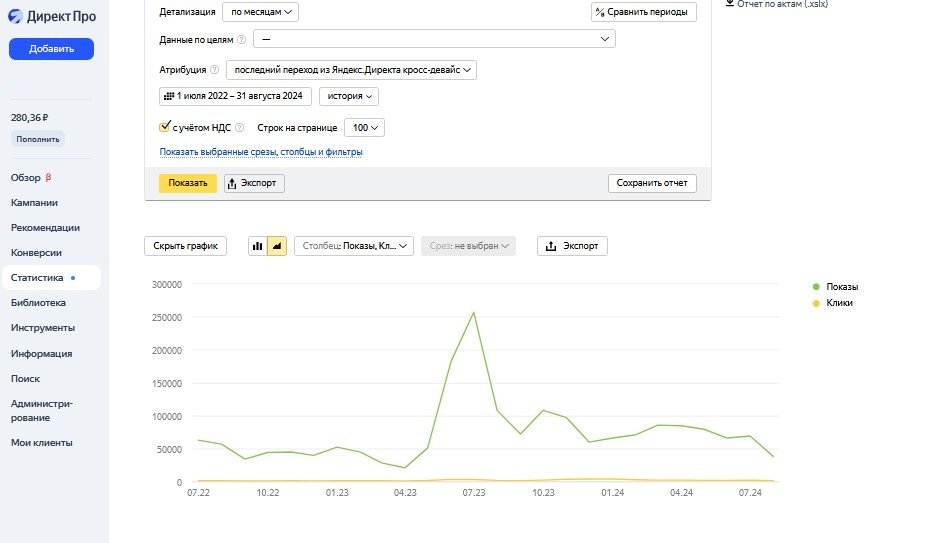Open the Столбец: Показы, Кл... dropdown
This screenshot has width=932, height=543.
(x=354, y=246)
